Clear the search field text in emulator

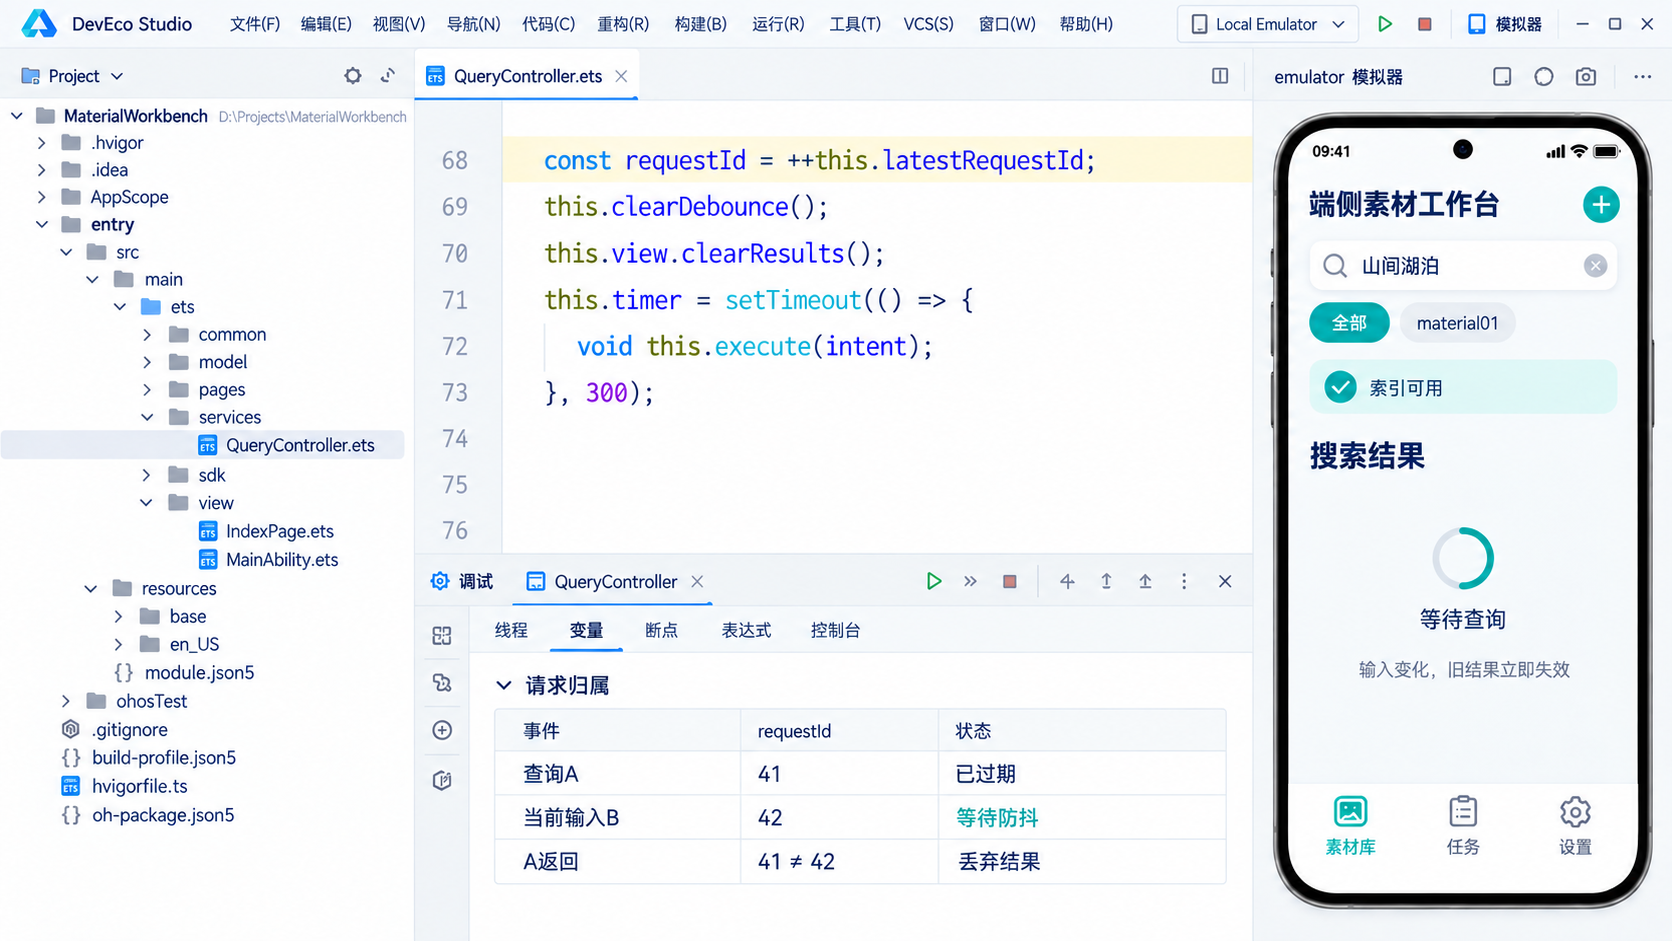click(x=1595, y=265)
